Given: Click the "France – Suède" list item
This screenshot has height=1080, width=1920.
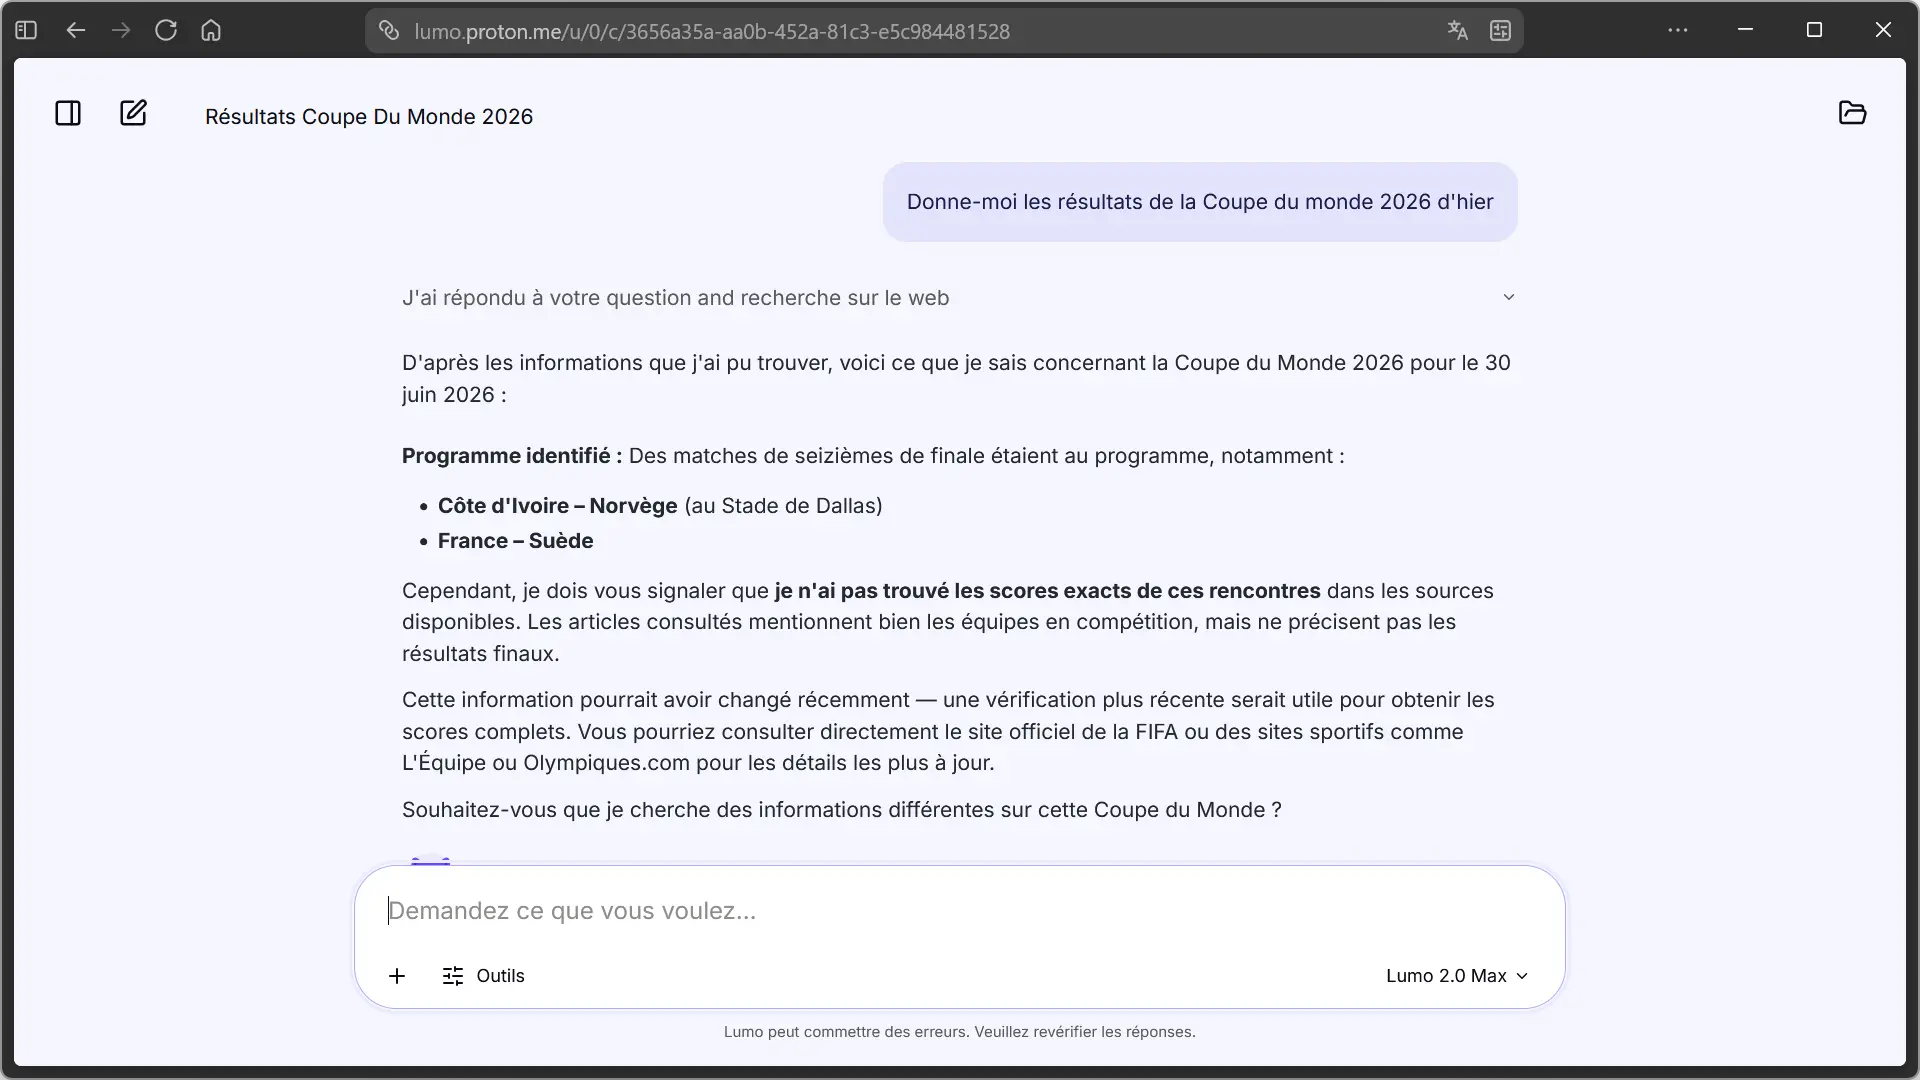Looking at the screenshot, I should [x=515, y=541].
